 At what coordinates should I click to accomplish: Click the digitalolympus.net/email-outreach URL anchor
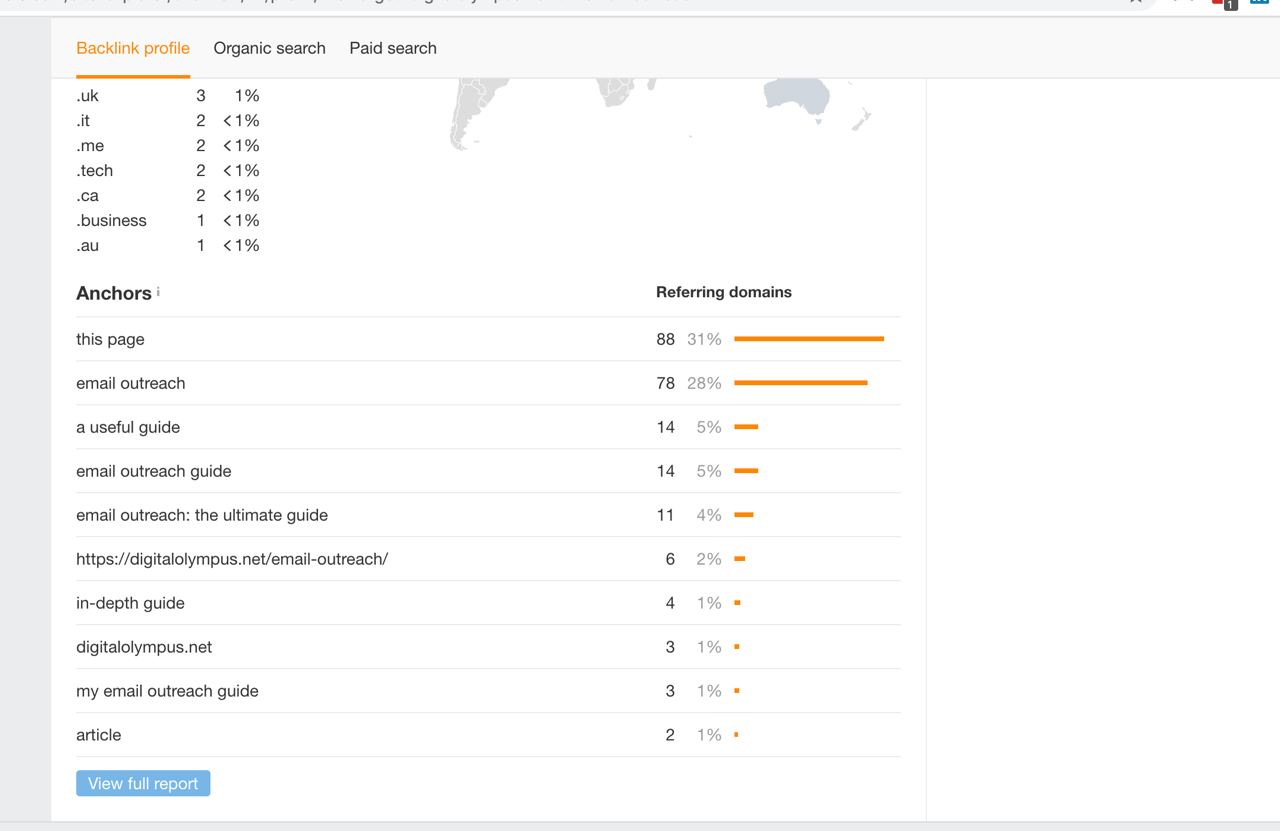pos(232,559)
